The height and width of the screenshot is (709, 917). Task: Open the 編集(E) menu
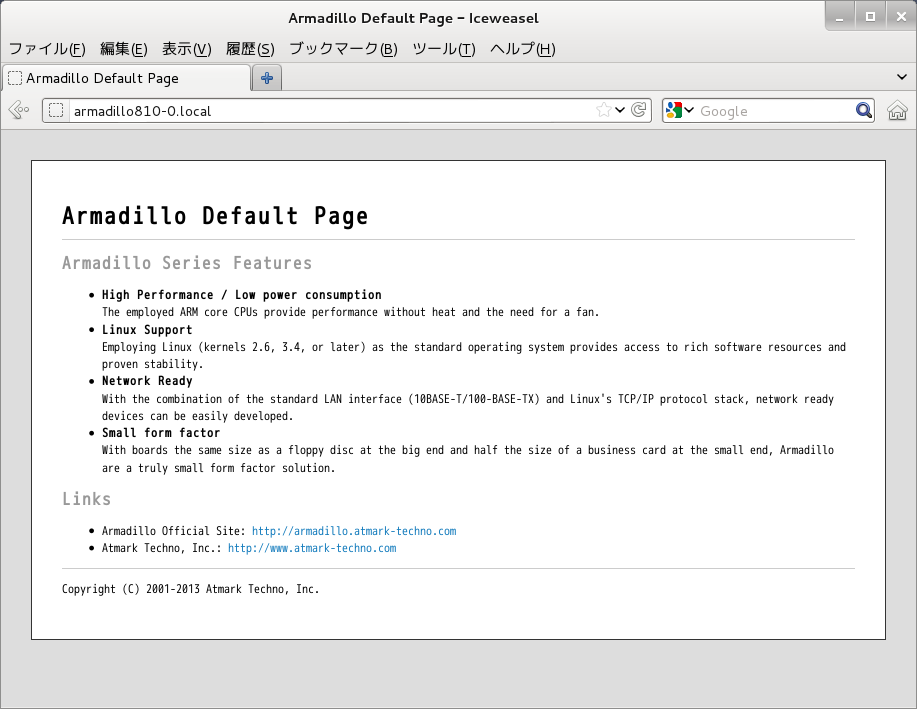[123, 49]
